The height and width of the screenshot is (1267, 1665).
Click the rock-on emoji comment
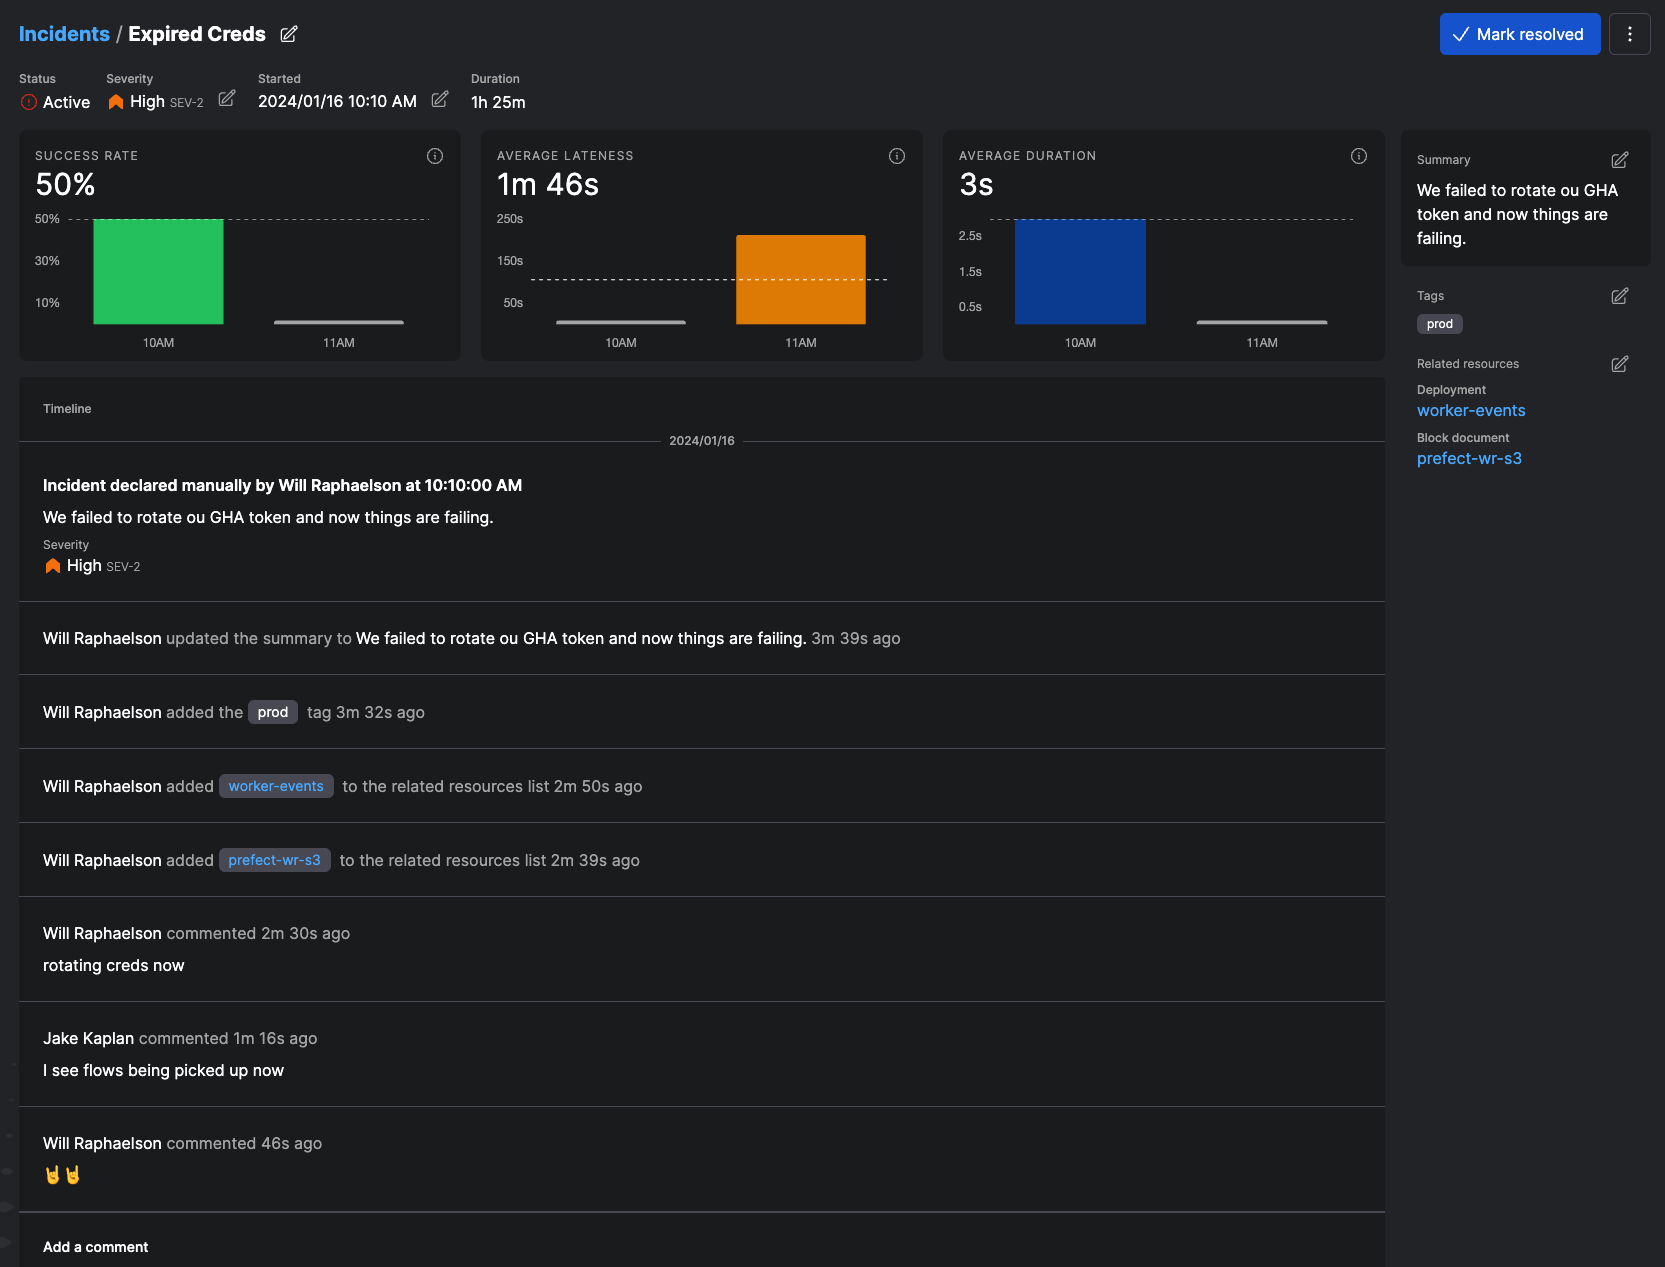pos(62,1175)
